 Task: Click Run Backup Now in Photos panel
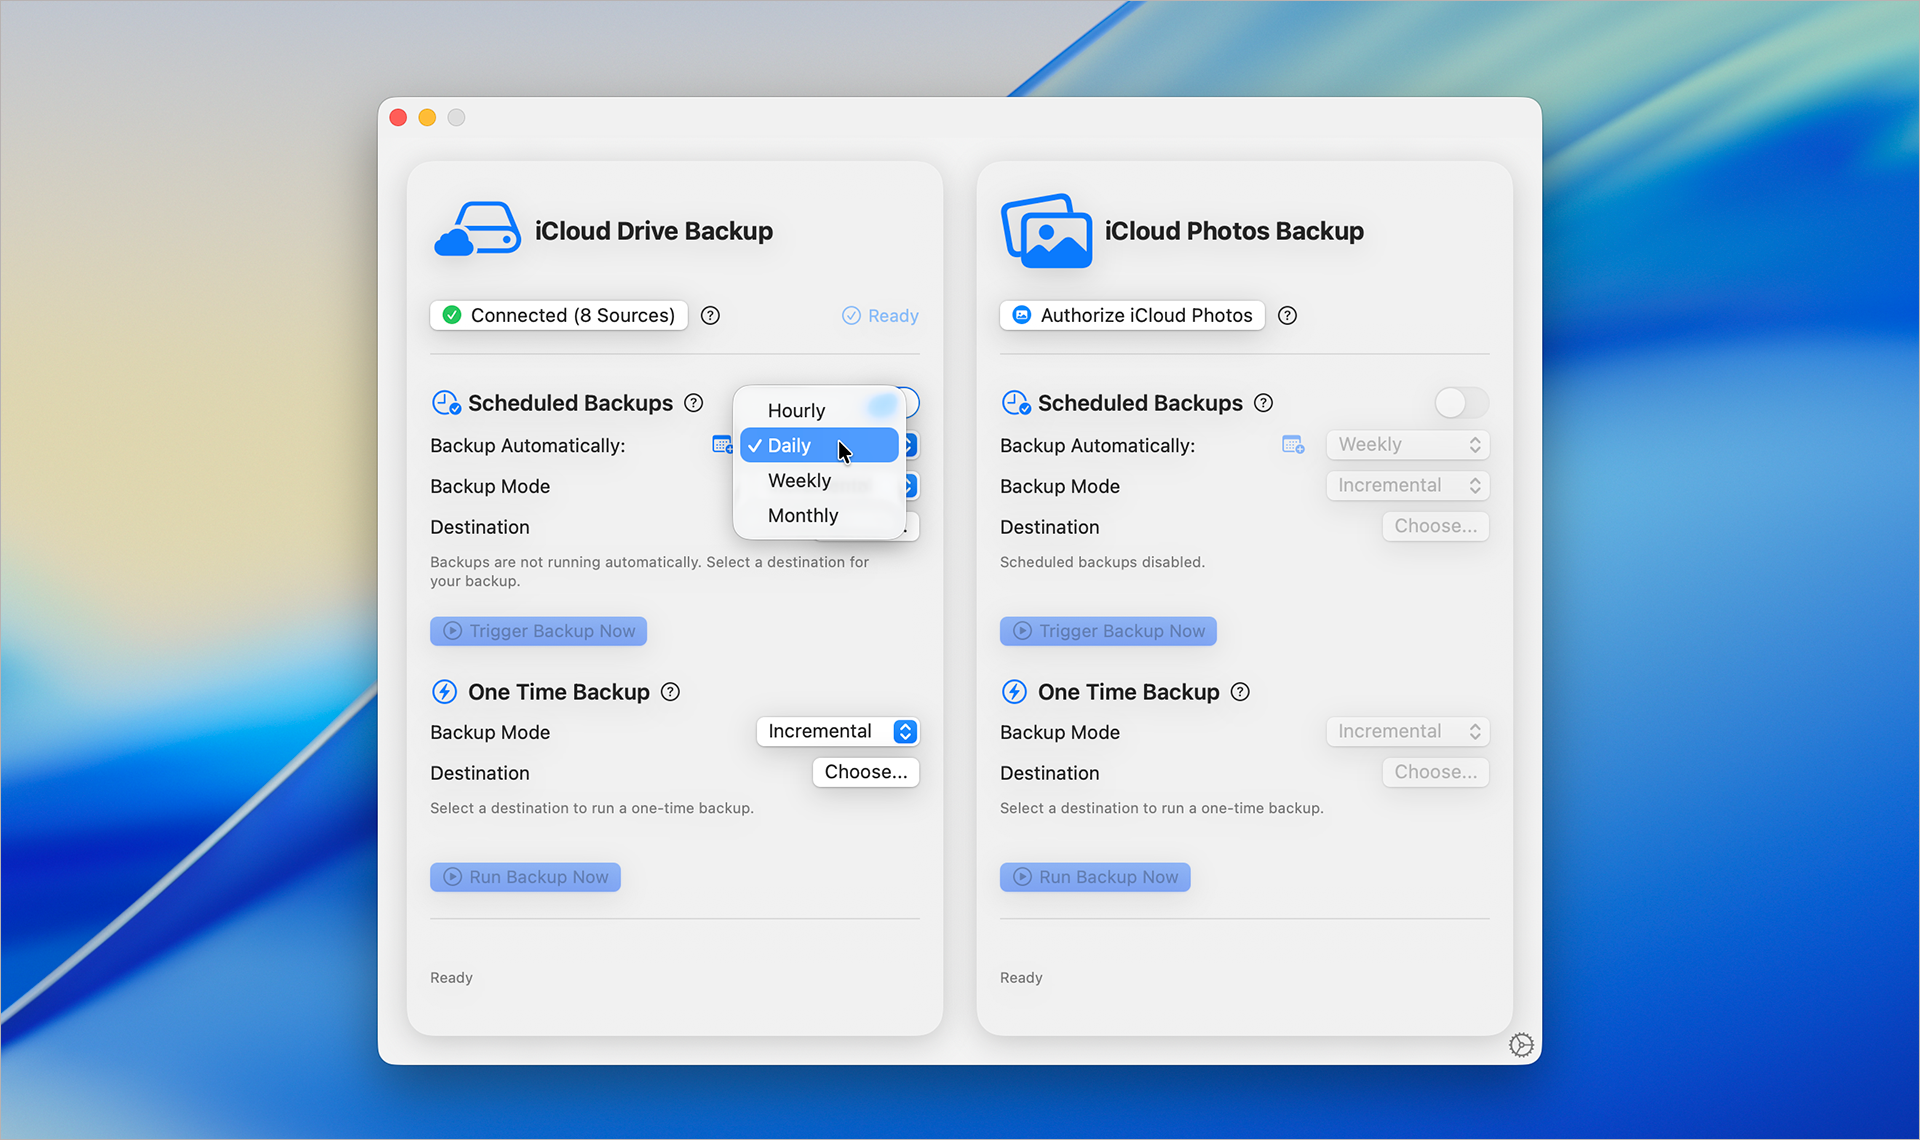coord(1095,877)
